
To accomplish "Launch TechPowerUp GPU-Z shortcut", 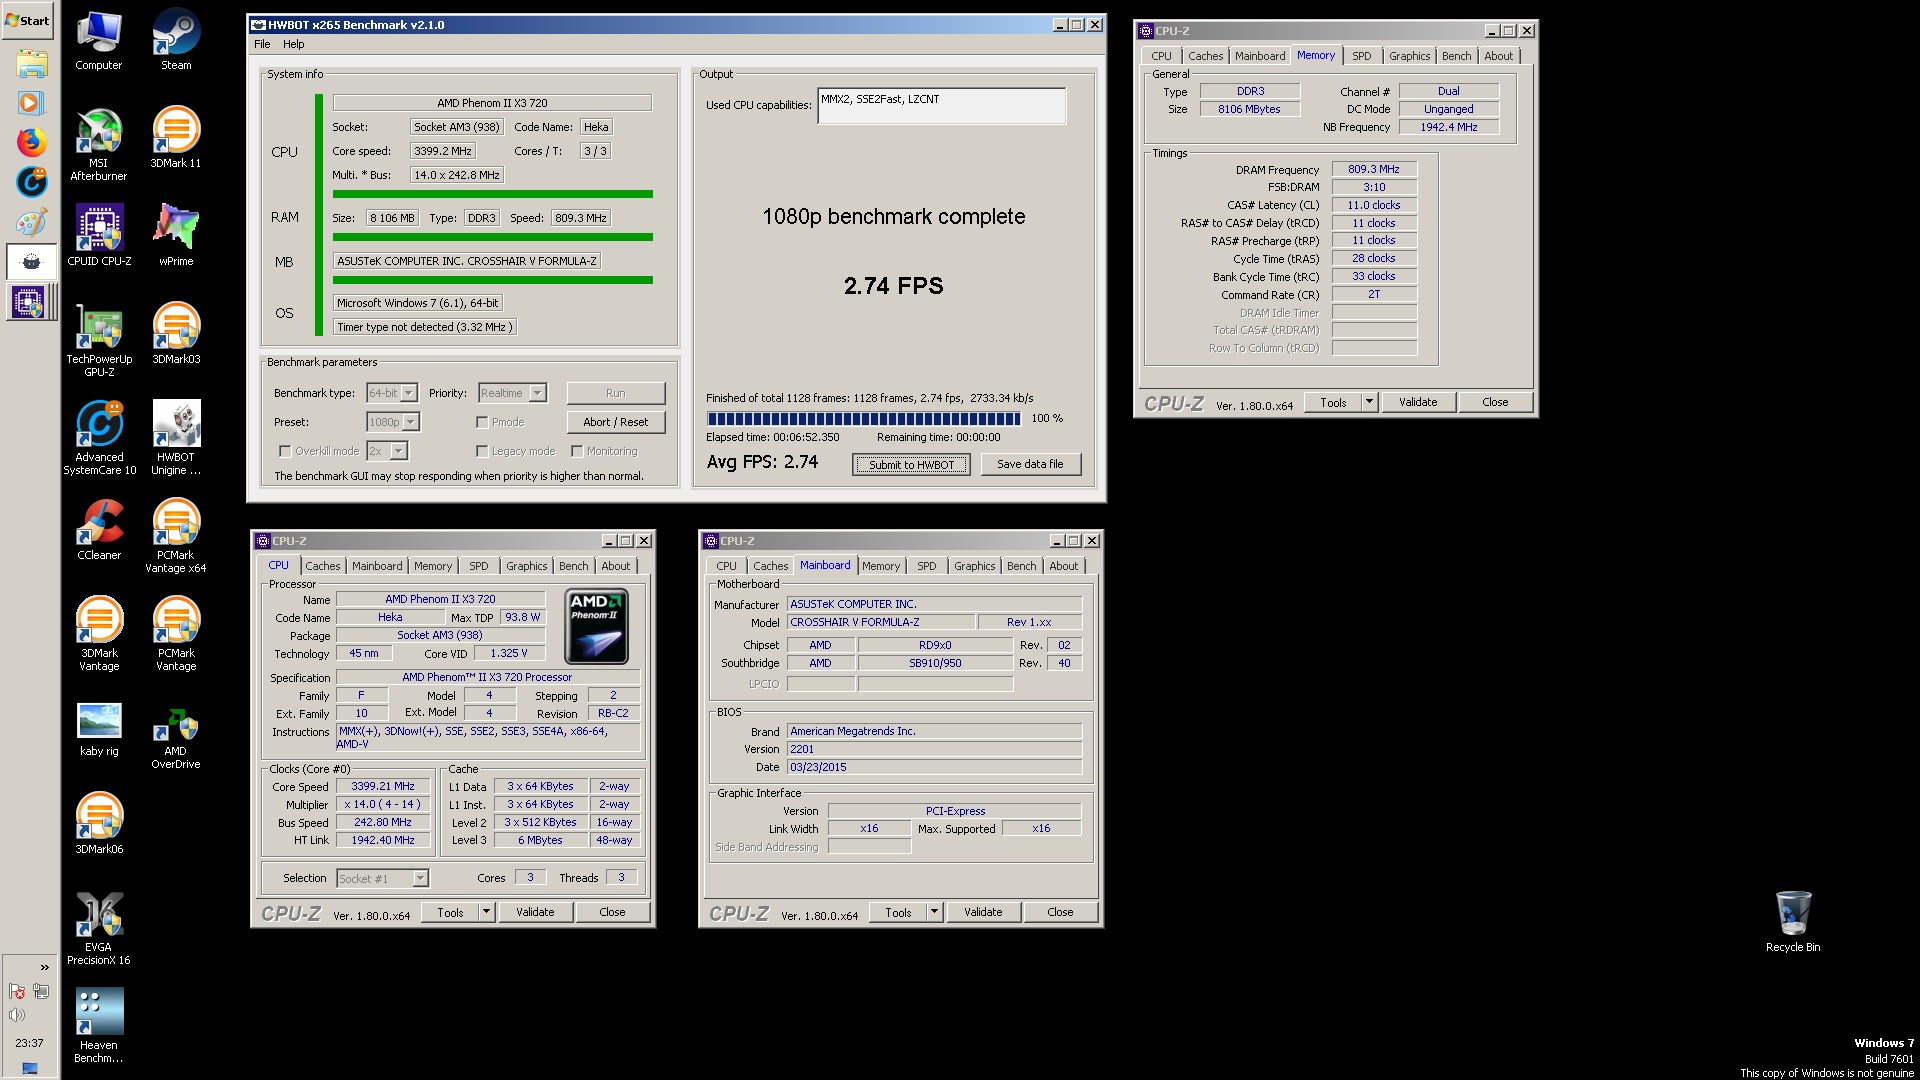I will (x=99, y=340).
